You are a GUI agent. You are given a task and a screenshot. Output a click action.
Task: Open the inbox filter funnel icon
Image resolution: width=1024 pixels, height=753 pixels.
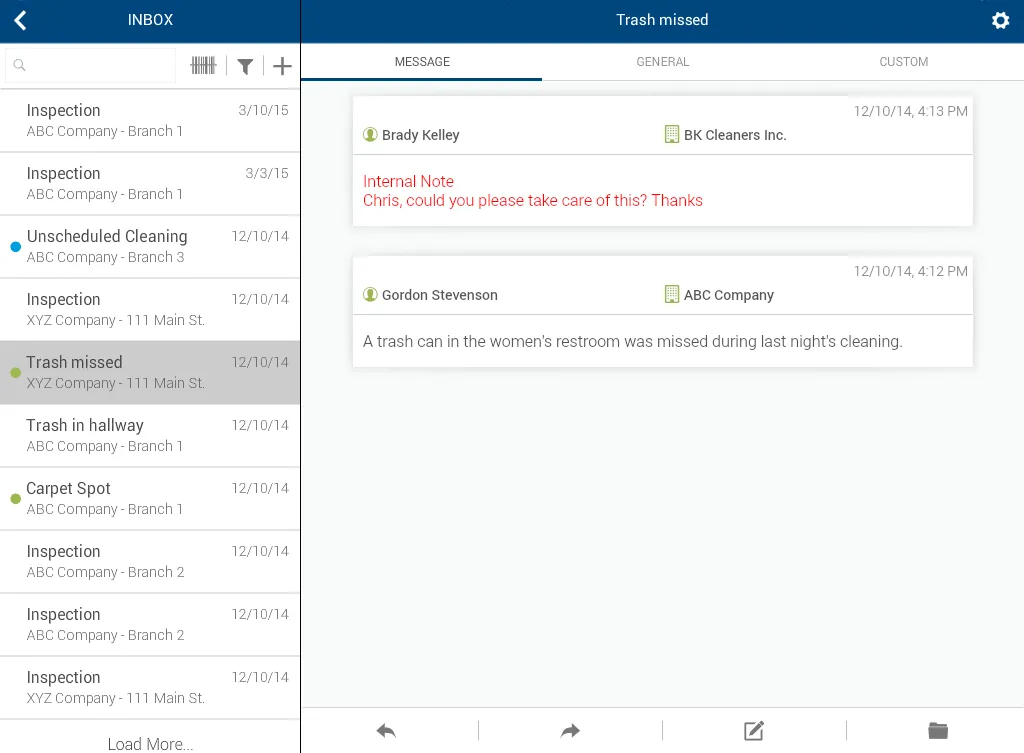click(x=245, y=66)
